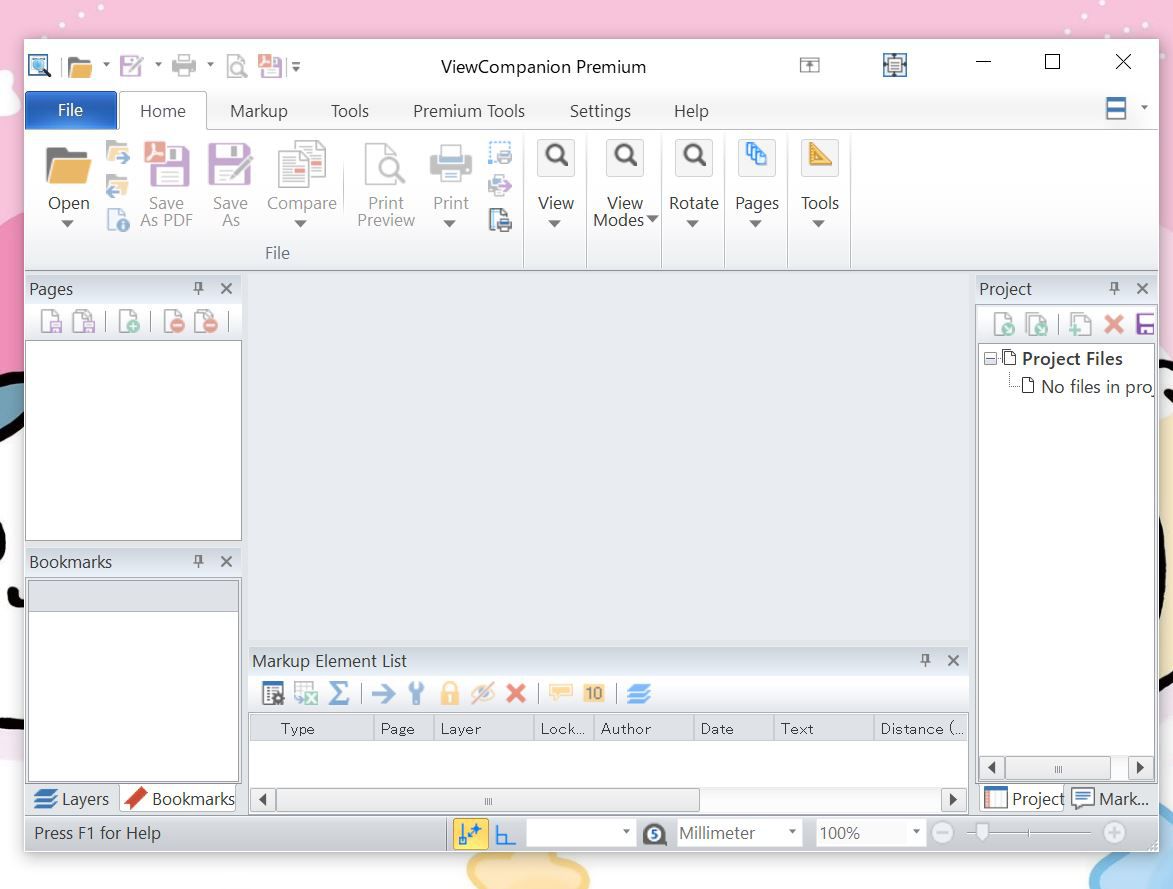The image size is (1173, 889).
Task: Click the delete page icon in Pages panel
Action: tap(174, 322)
